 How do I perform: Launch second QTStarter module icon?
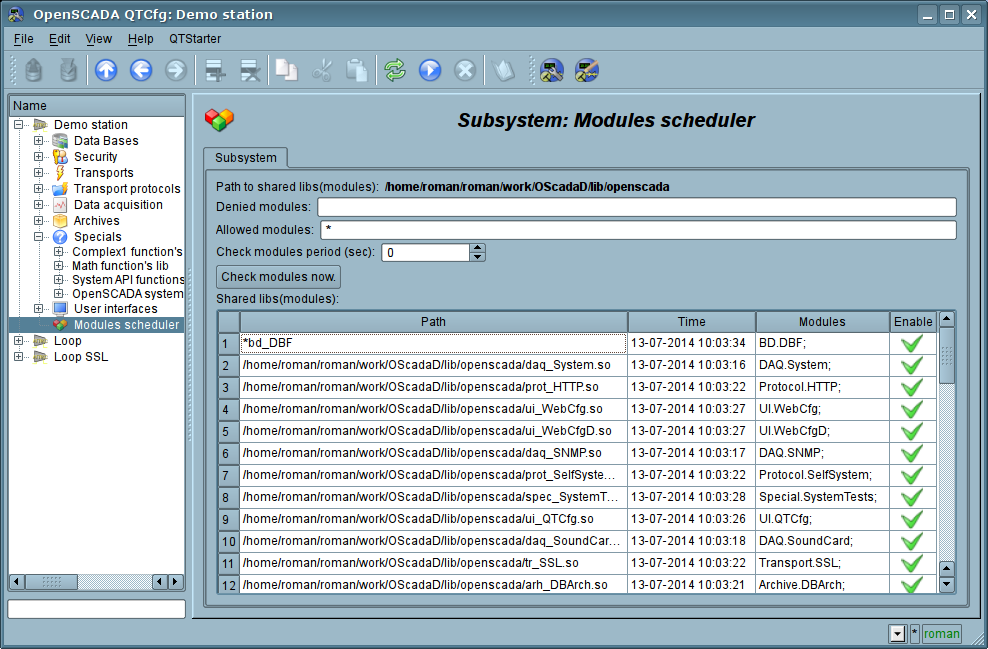[587, 70]
